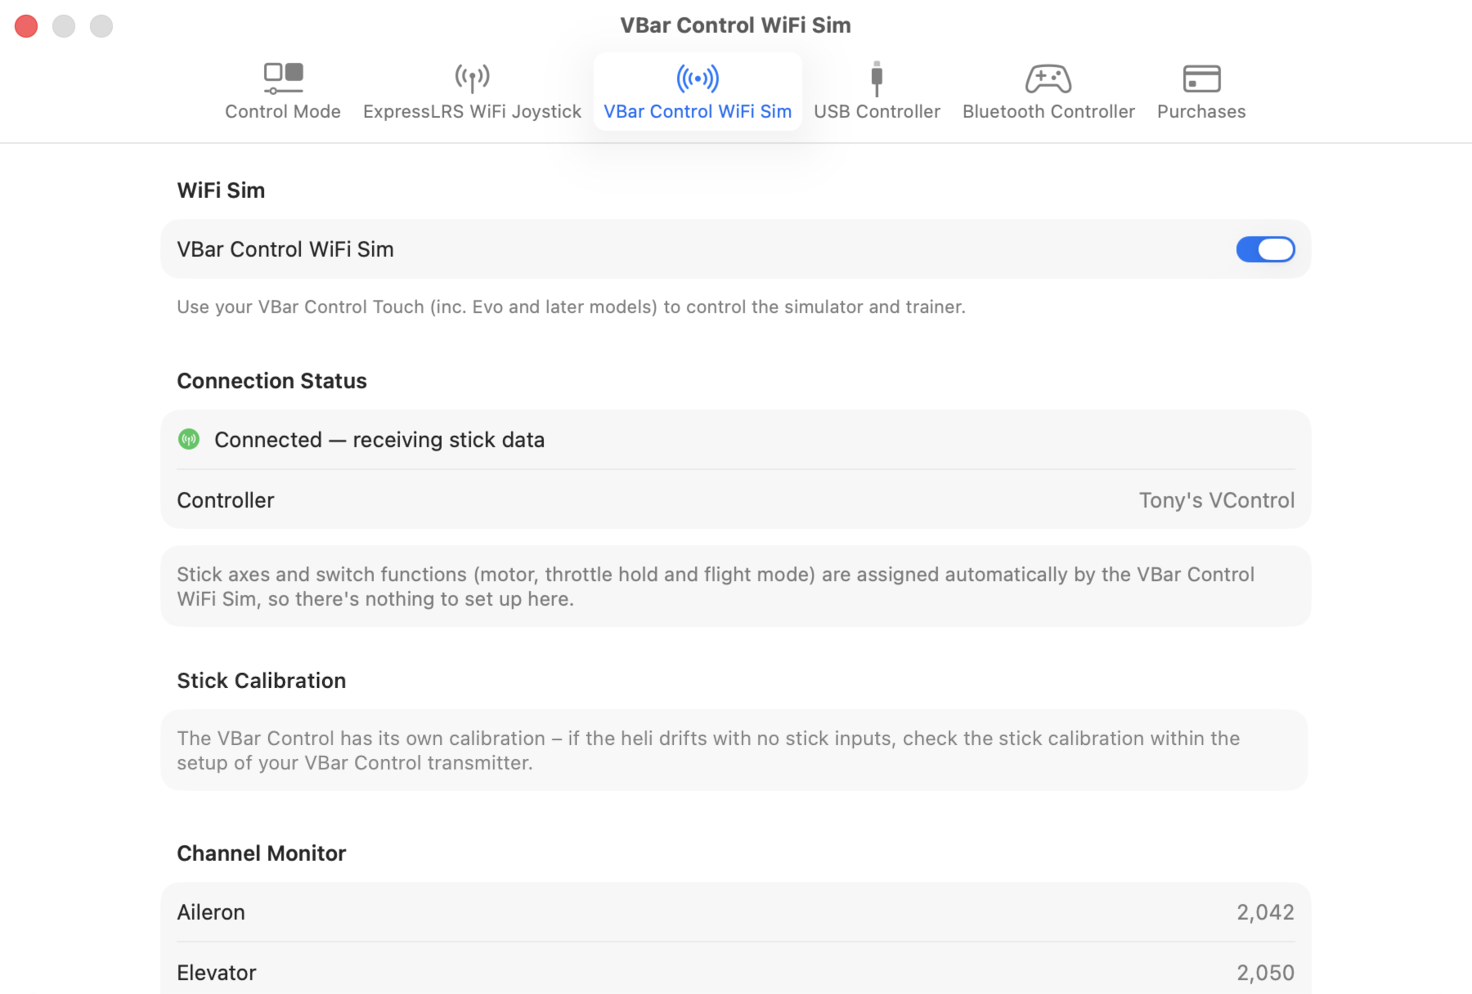The width and height of the screenshot is (1472, 994).
Task: Go to the USB Controller tab label
Action: (x=877, y=111)
